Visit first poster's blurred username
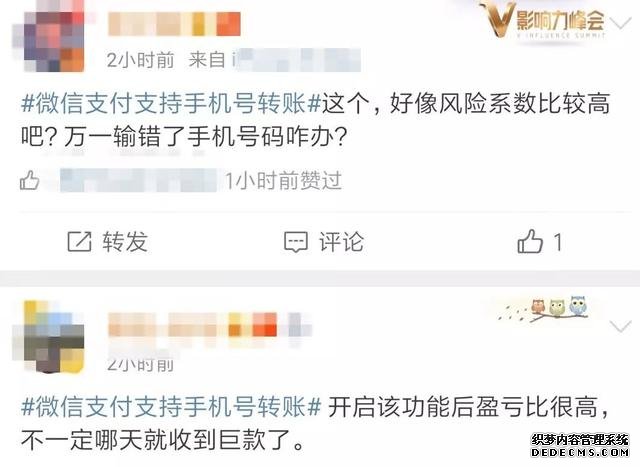 pyautogui.click(x=174, y=24)
